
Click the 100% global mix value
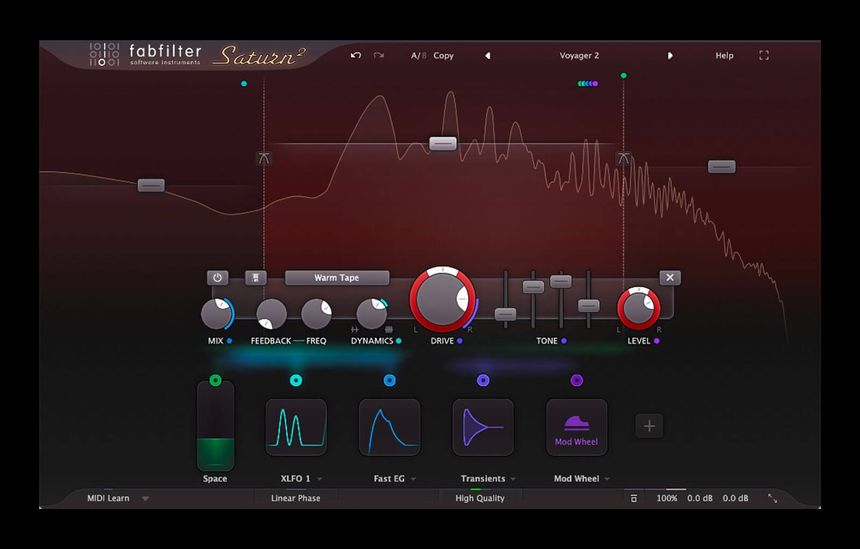[667, 498]
